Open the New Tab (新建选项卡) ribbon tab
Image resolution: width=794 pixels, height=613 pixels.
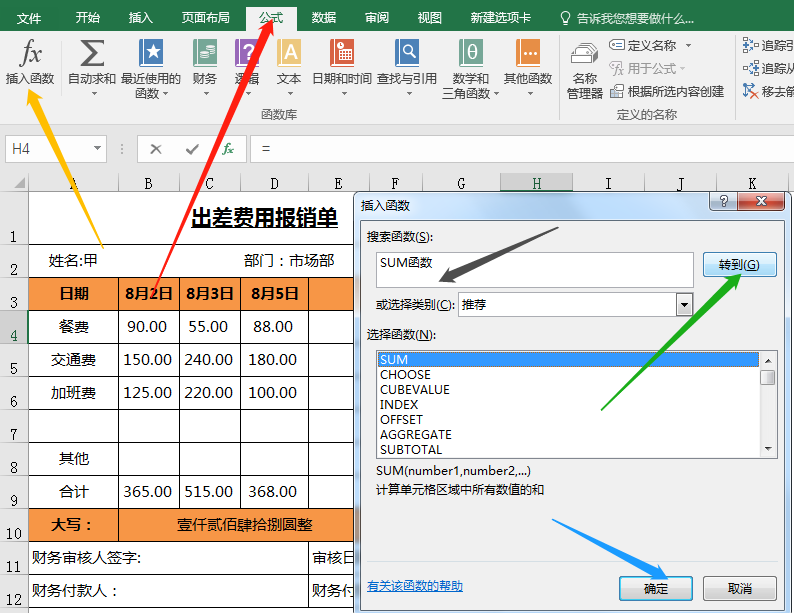pos(500,18)
